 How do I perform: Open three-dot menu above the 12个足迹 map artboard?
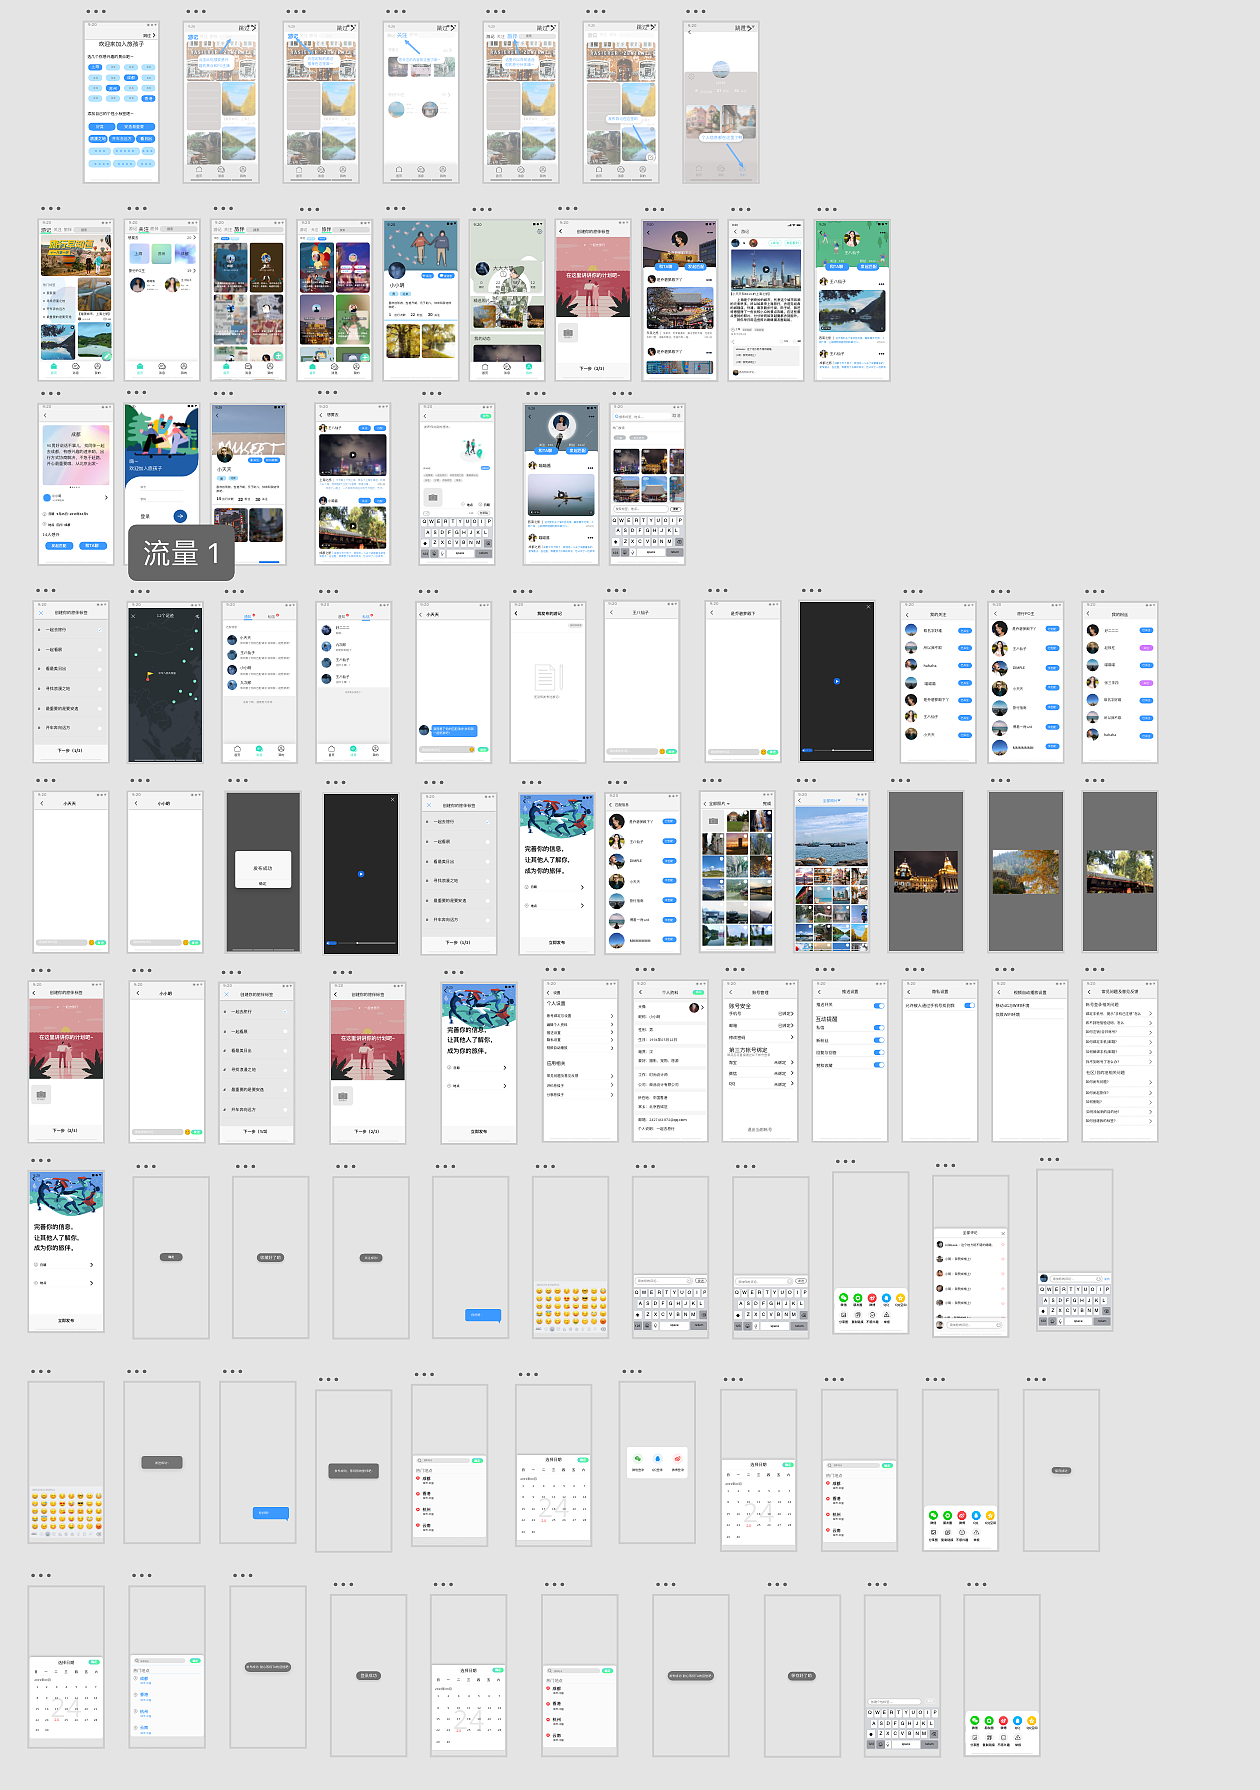coord(140,591)
